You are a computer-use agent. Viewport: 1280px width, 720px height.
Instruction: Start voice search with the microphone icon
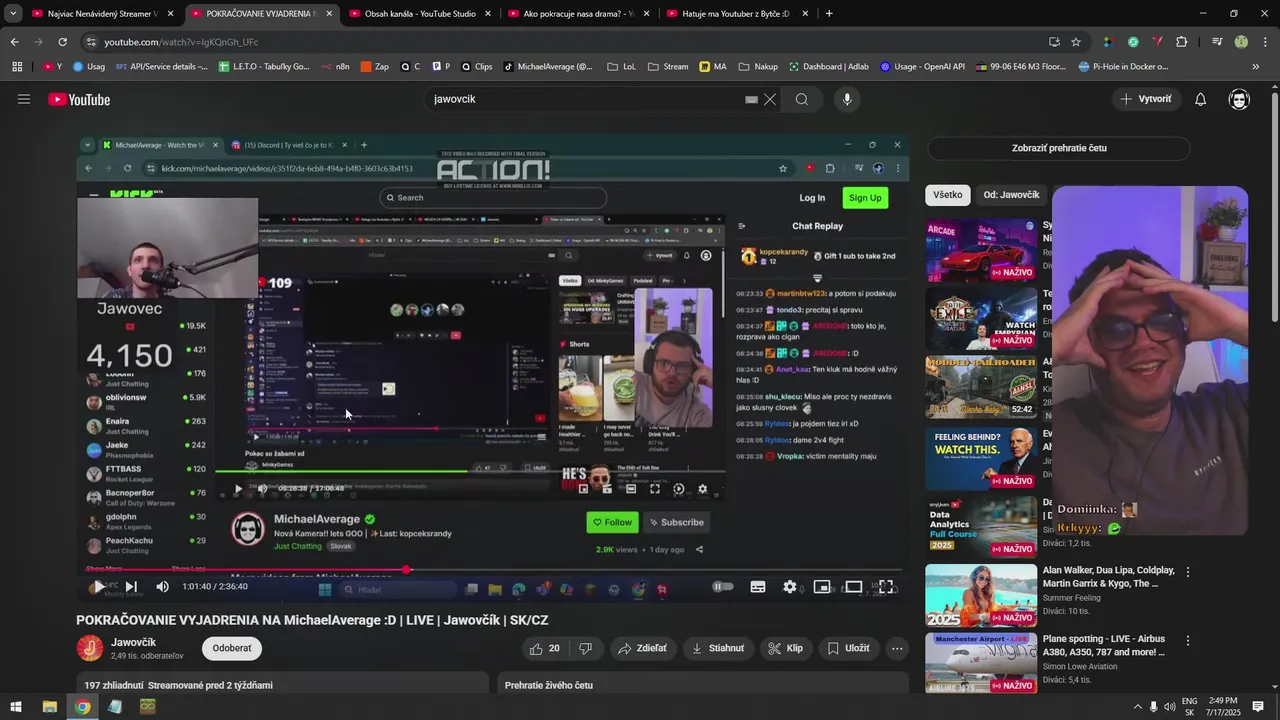click(847, 99)
